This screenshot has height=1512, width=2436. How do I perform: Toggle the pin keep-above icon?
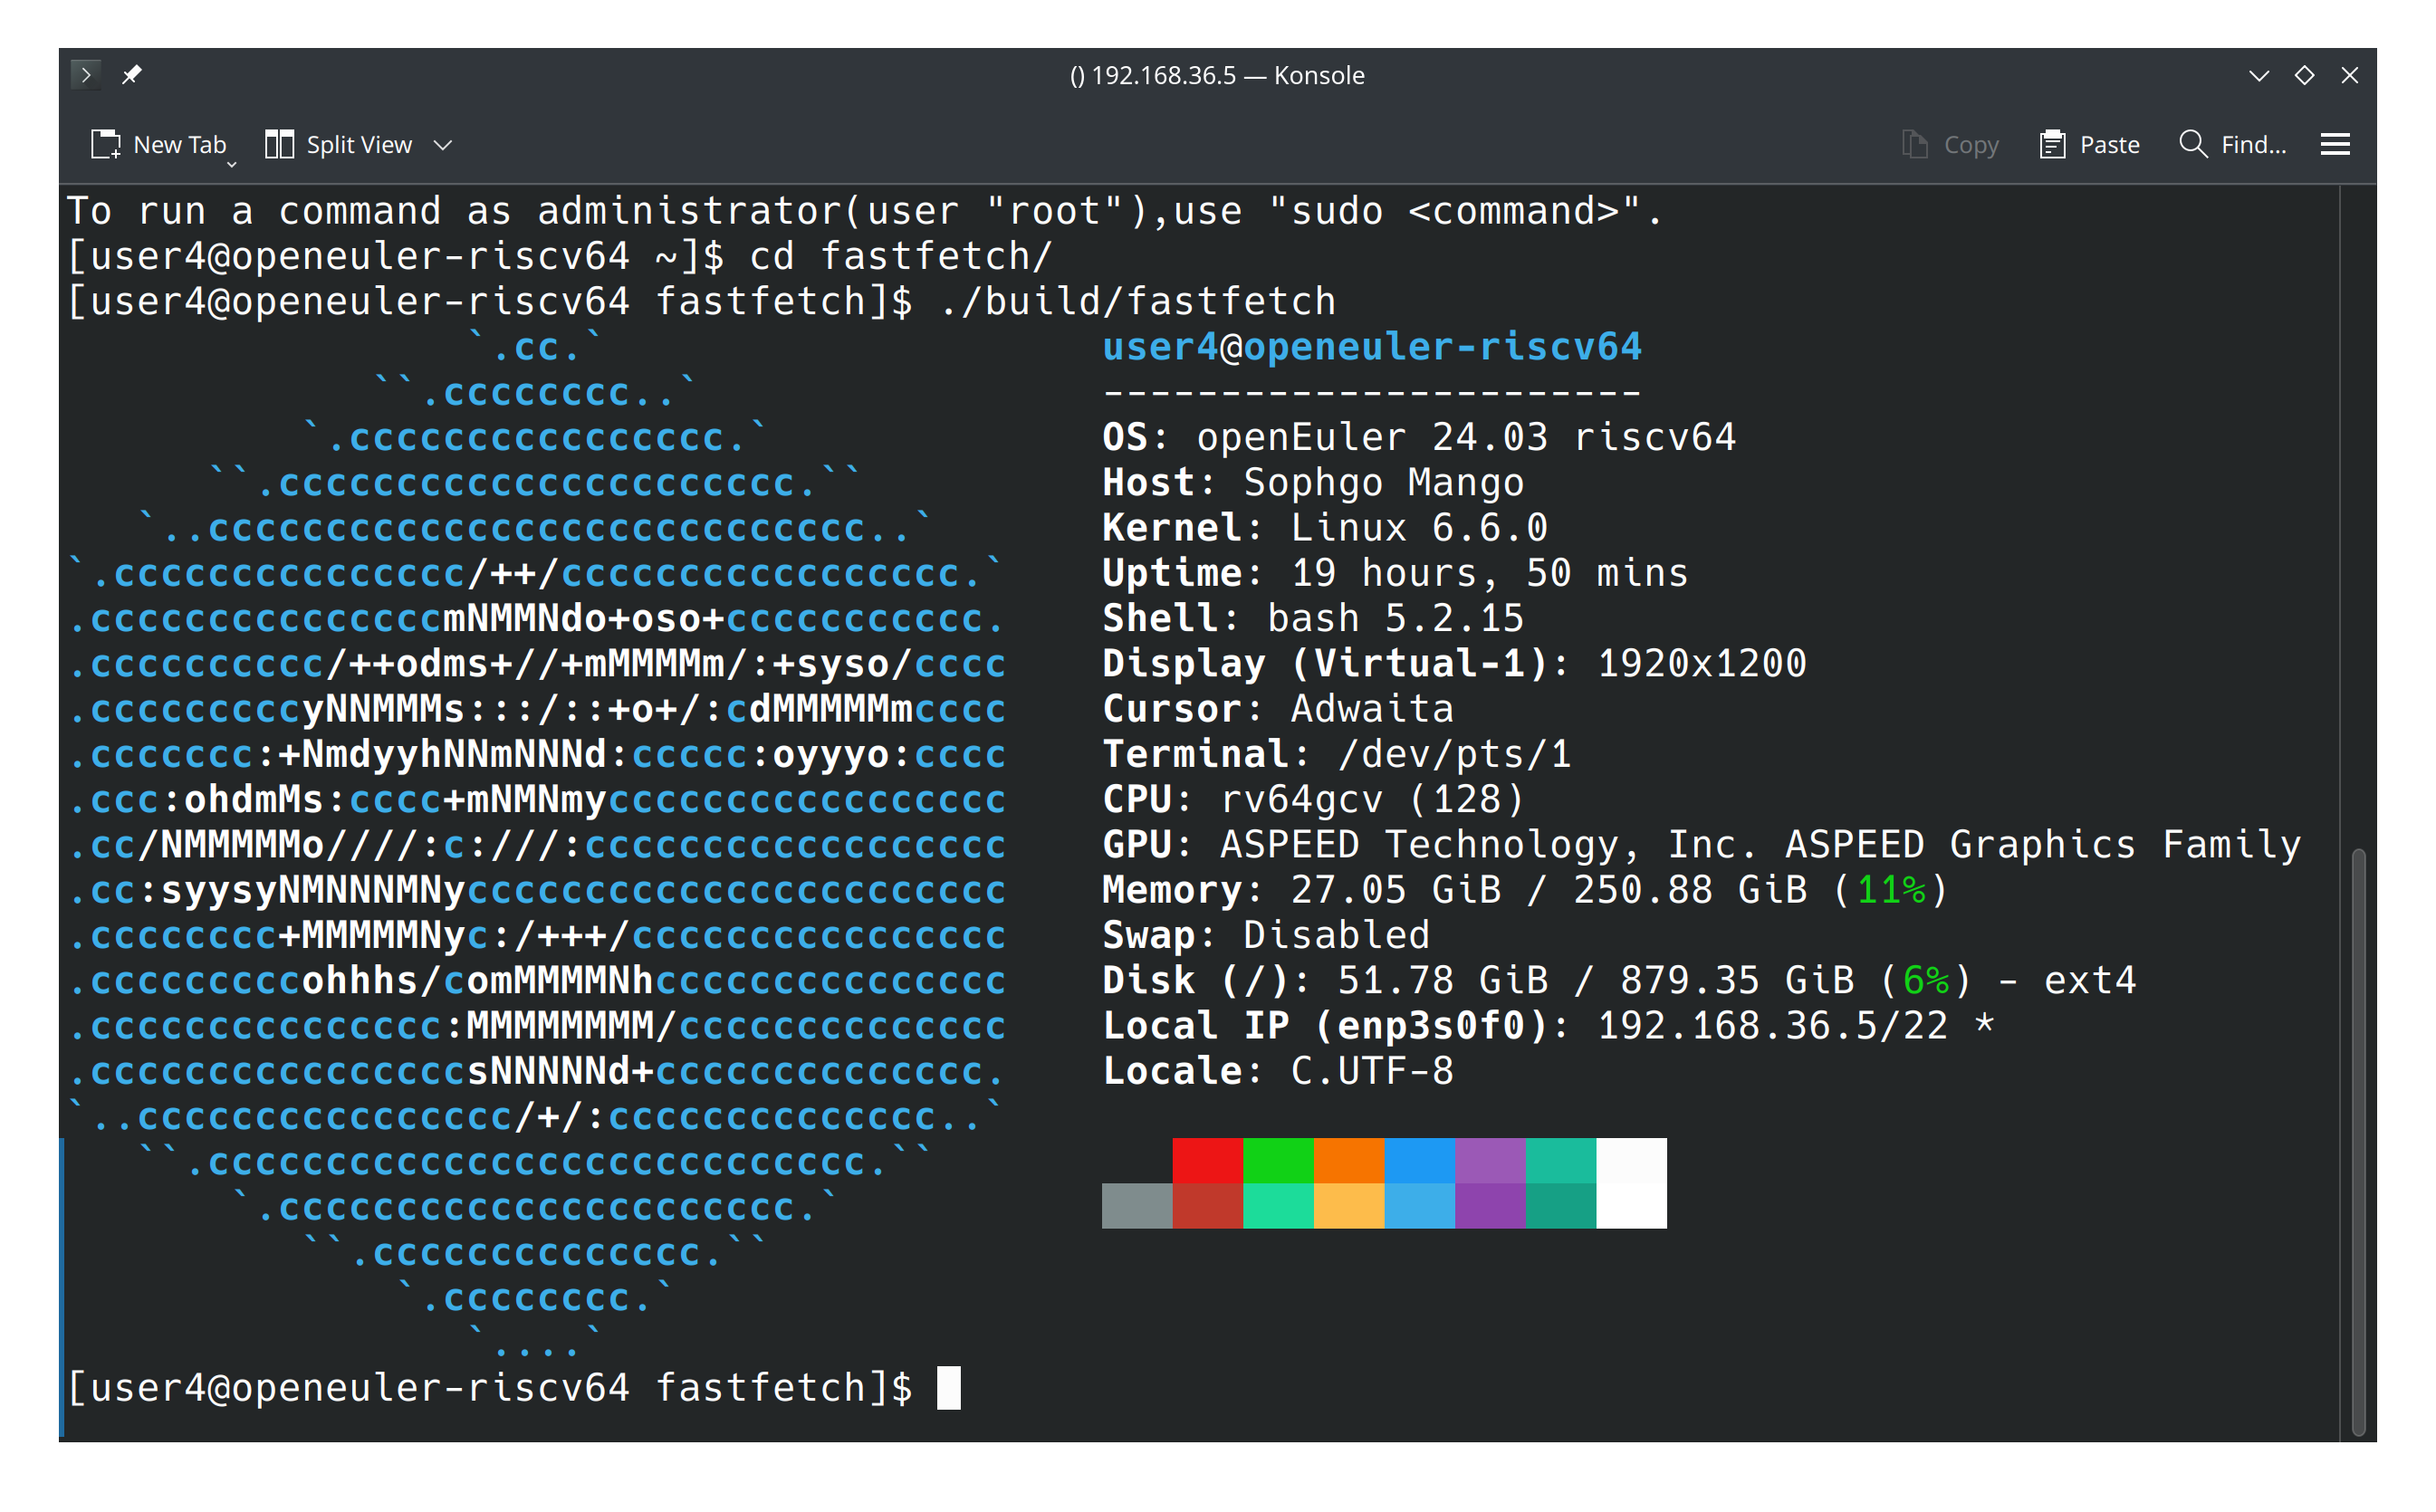click(x=132, y=75)
